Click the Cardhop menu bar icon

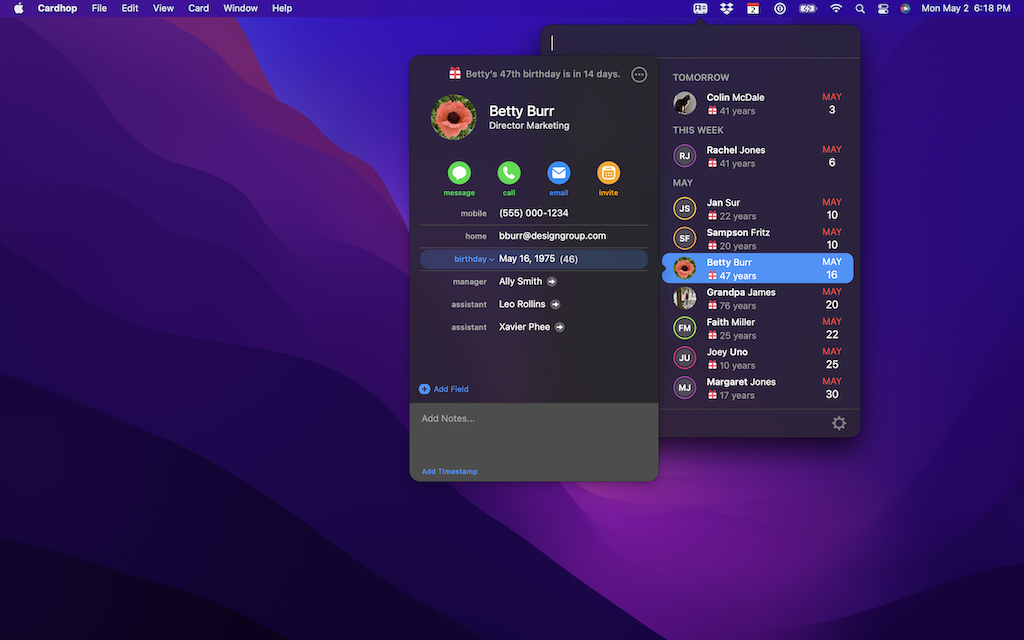pyautogui.click(x=700, y=8)
